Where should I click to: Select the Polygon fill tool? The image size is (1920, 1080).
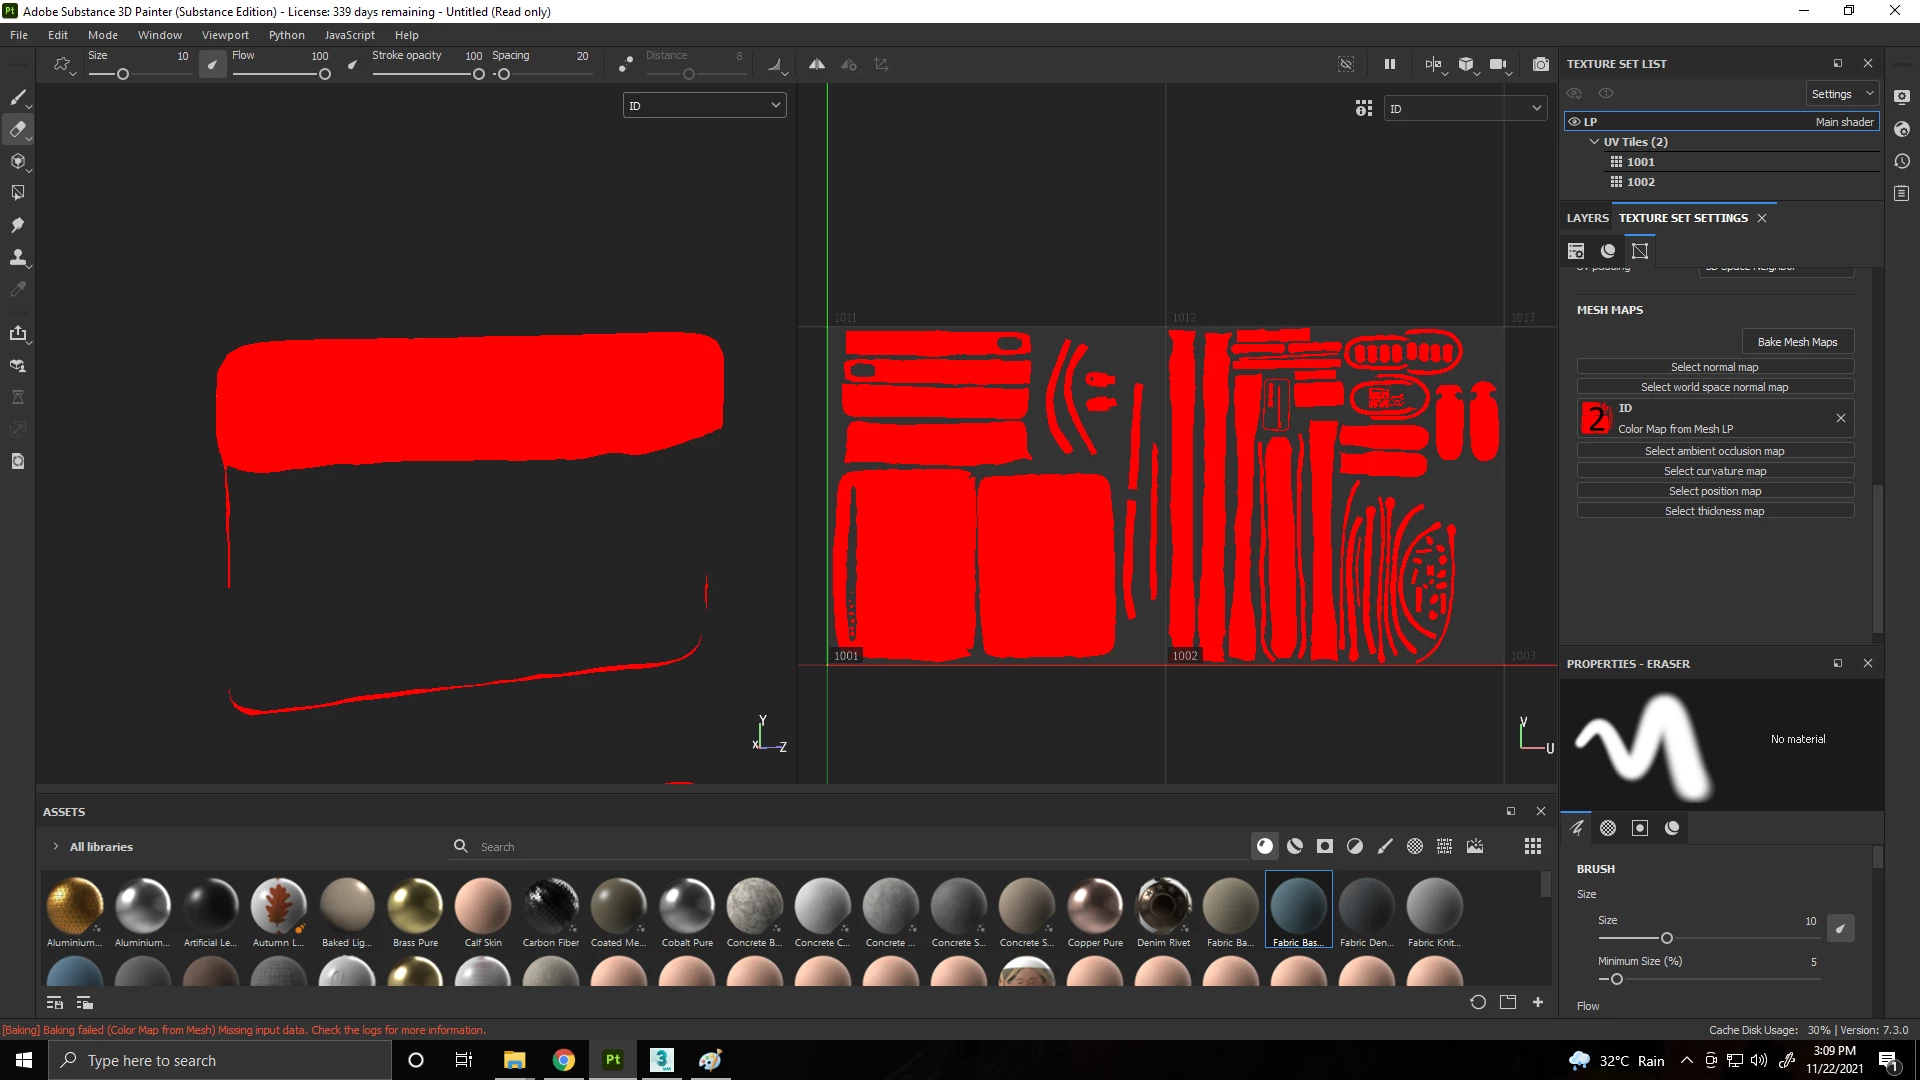click(17, 193)
